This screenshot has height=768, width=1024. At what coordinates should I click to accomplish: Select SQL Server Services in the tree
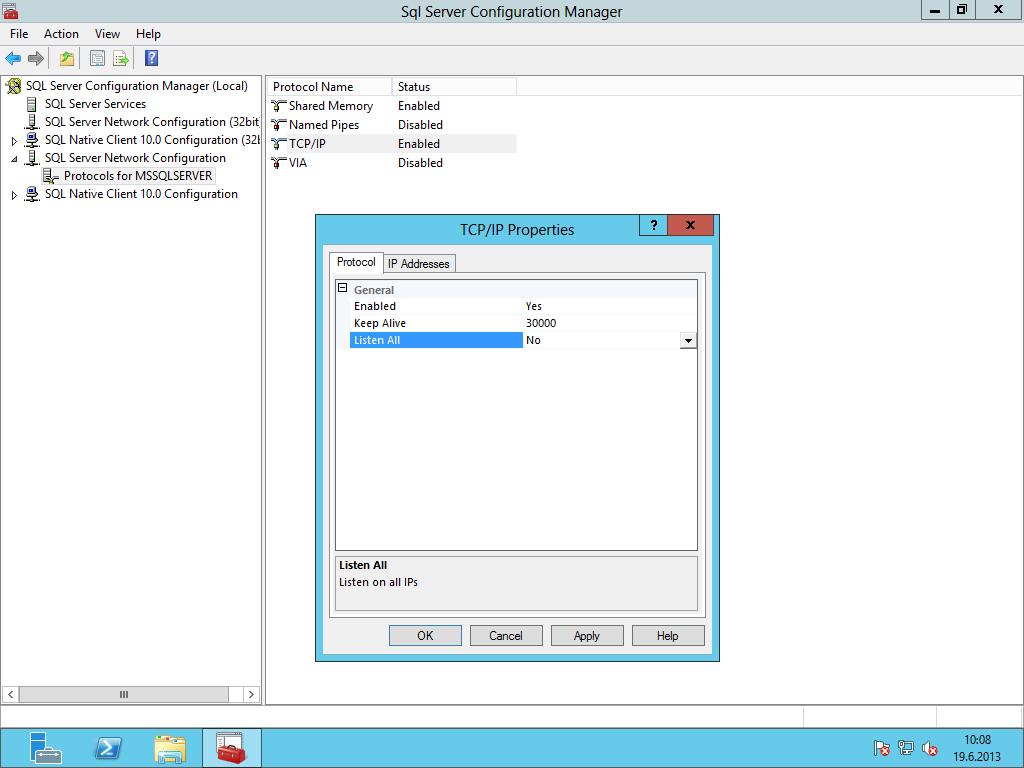point(95,104)
